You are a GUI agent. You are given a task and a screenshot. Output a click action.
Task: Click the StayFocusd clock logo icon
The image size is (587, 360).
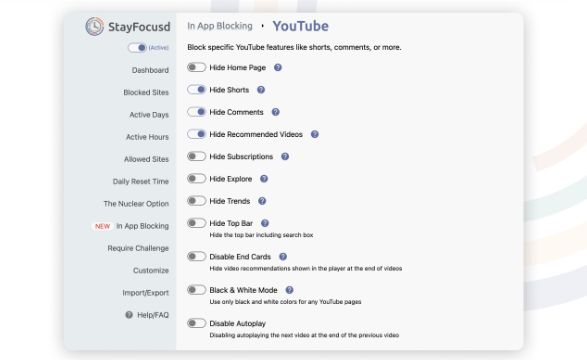(x=94, y=27)
